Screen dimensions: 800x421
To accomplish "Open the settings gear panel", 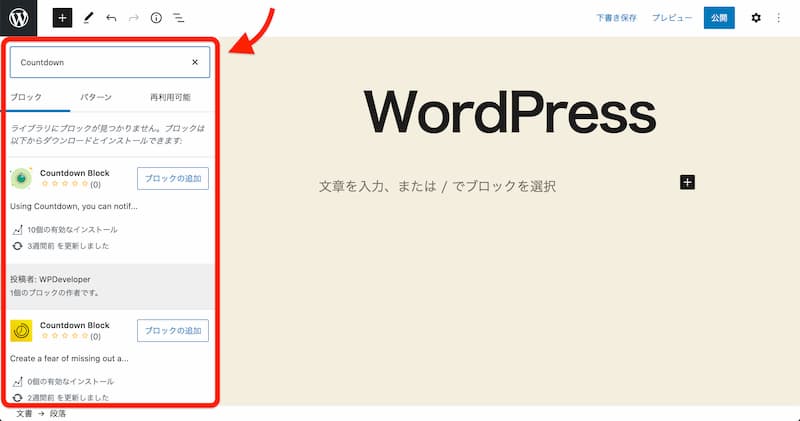I will [756, 18].
